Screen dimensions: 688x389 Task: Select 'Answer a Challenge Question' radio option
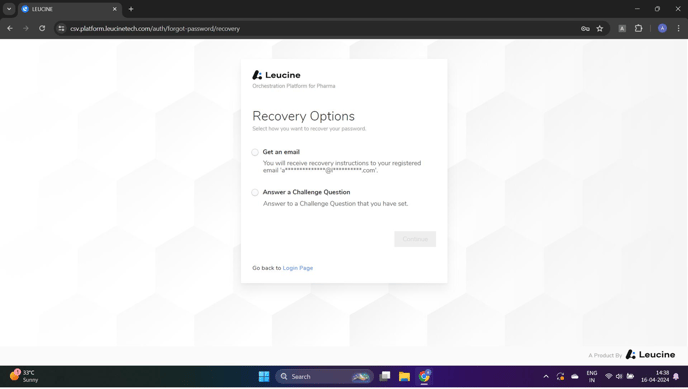(x=255, y=193)
